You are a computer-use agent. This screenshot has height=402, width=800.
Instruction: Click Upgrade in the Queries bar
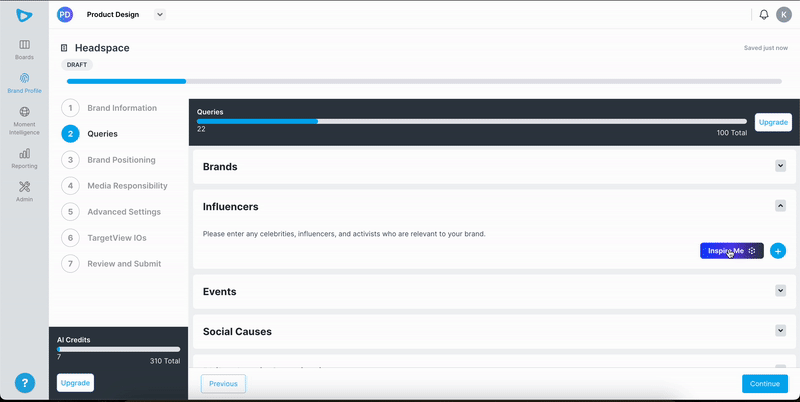(x=773, y=122)
